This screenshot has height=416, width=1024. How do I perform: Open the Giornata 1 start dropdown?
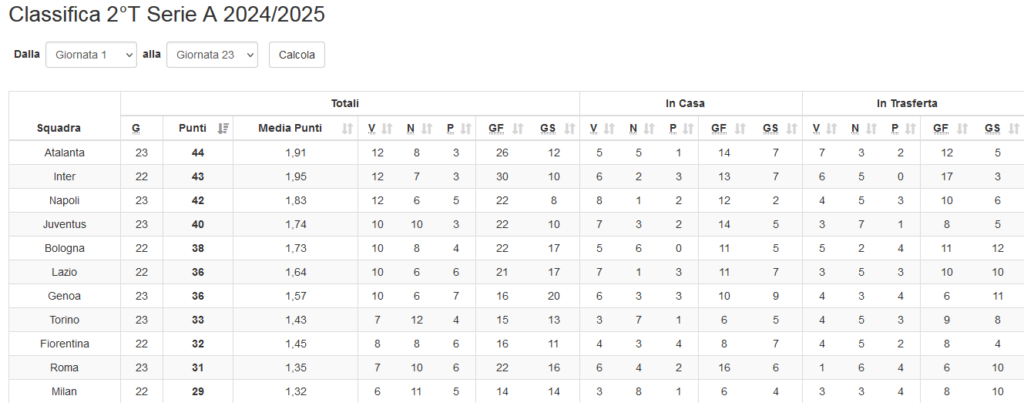[x=91, y=55]
